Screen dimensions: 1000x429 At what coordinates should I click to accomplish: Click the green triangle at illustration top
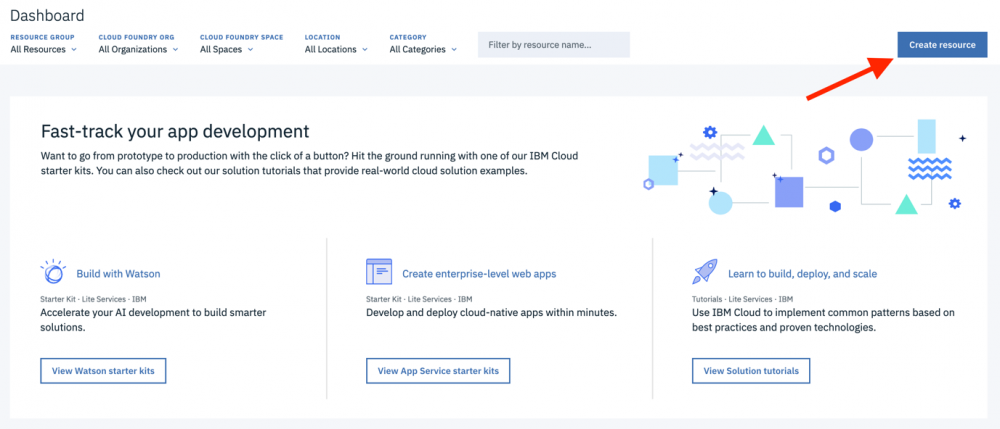(764, 135)
